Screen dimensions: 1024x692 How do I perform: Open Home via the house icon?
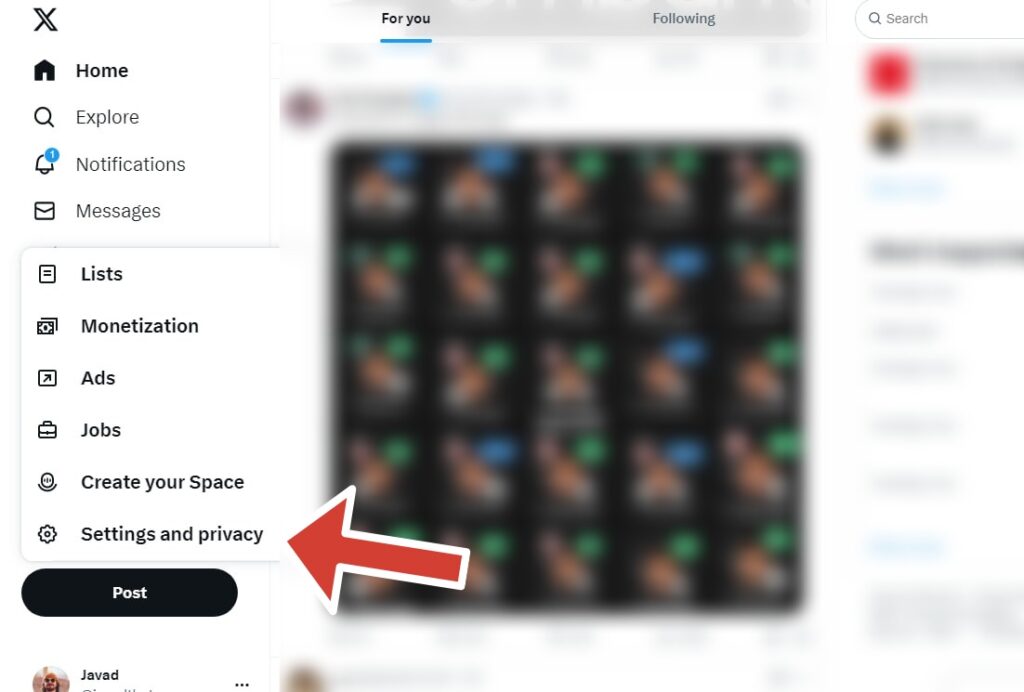[44, 71]
